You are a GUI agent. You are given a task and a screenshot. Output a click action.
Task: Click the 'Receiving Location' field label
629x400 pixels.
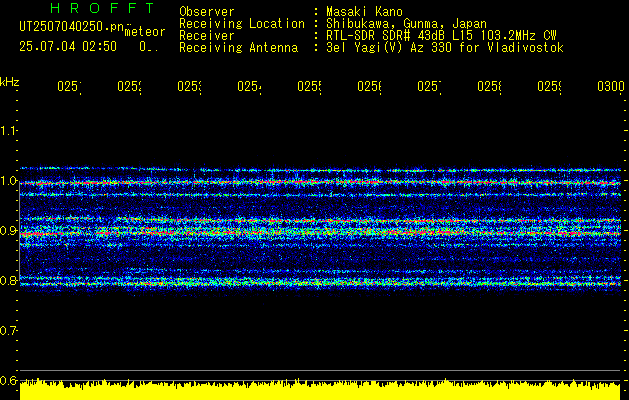pyautogui.click(x=242, y=24)
